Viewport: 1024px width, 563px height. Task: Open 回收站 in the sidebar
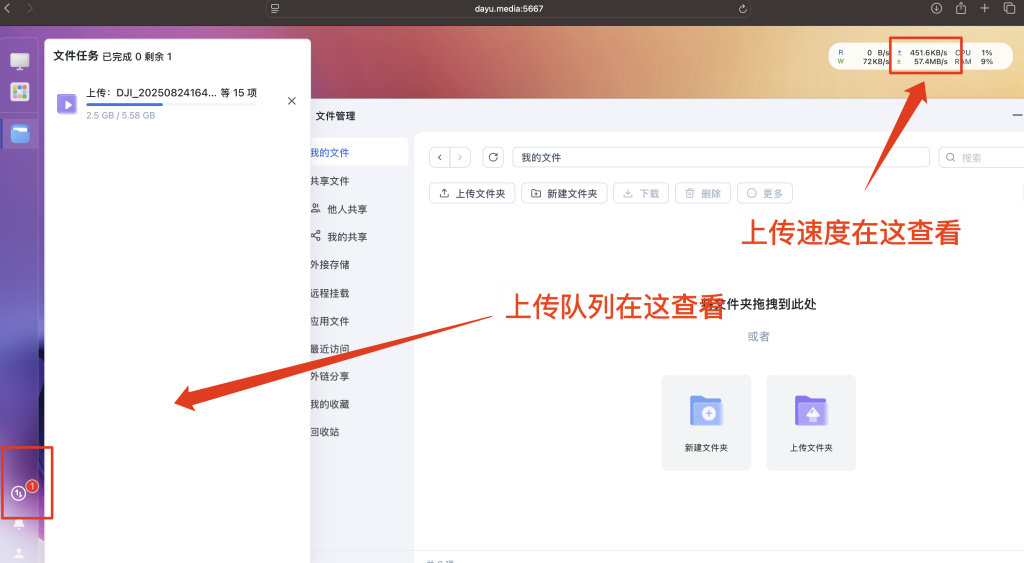325,432
